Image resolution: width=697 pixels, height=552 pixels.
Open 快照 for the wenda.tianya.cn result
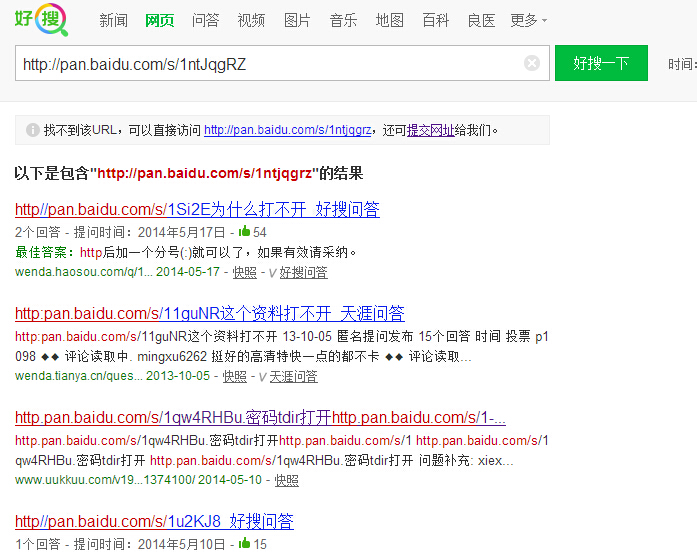[x=234, y=376]
